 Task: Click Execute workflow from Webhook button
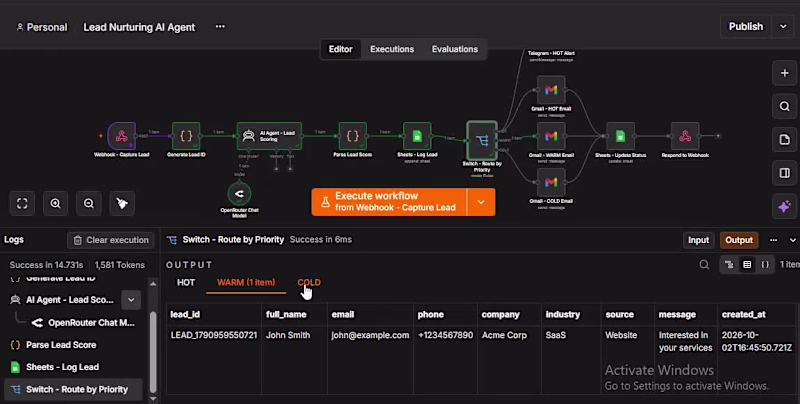pyautogui.click(x=389, y=202)
